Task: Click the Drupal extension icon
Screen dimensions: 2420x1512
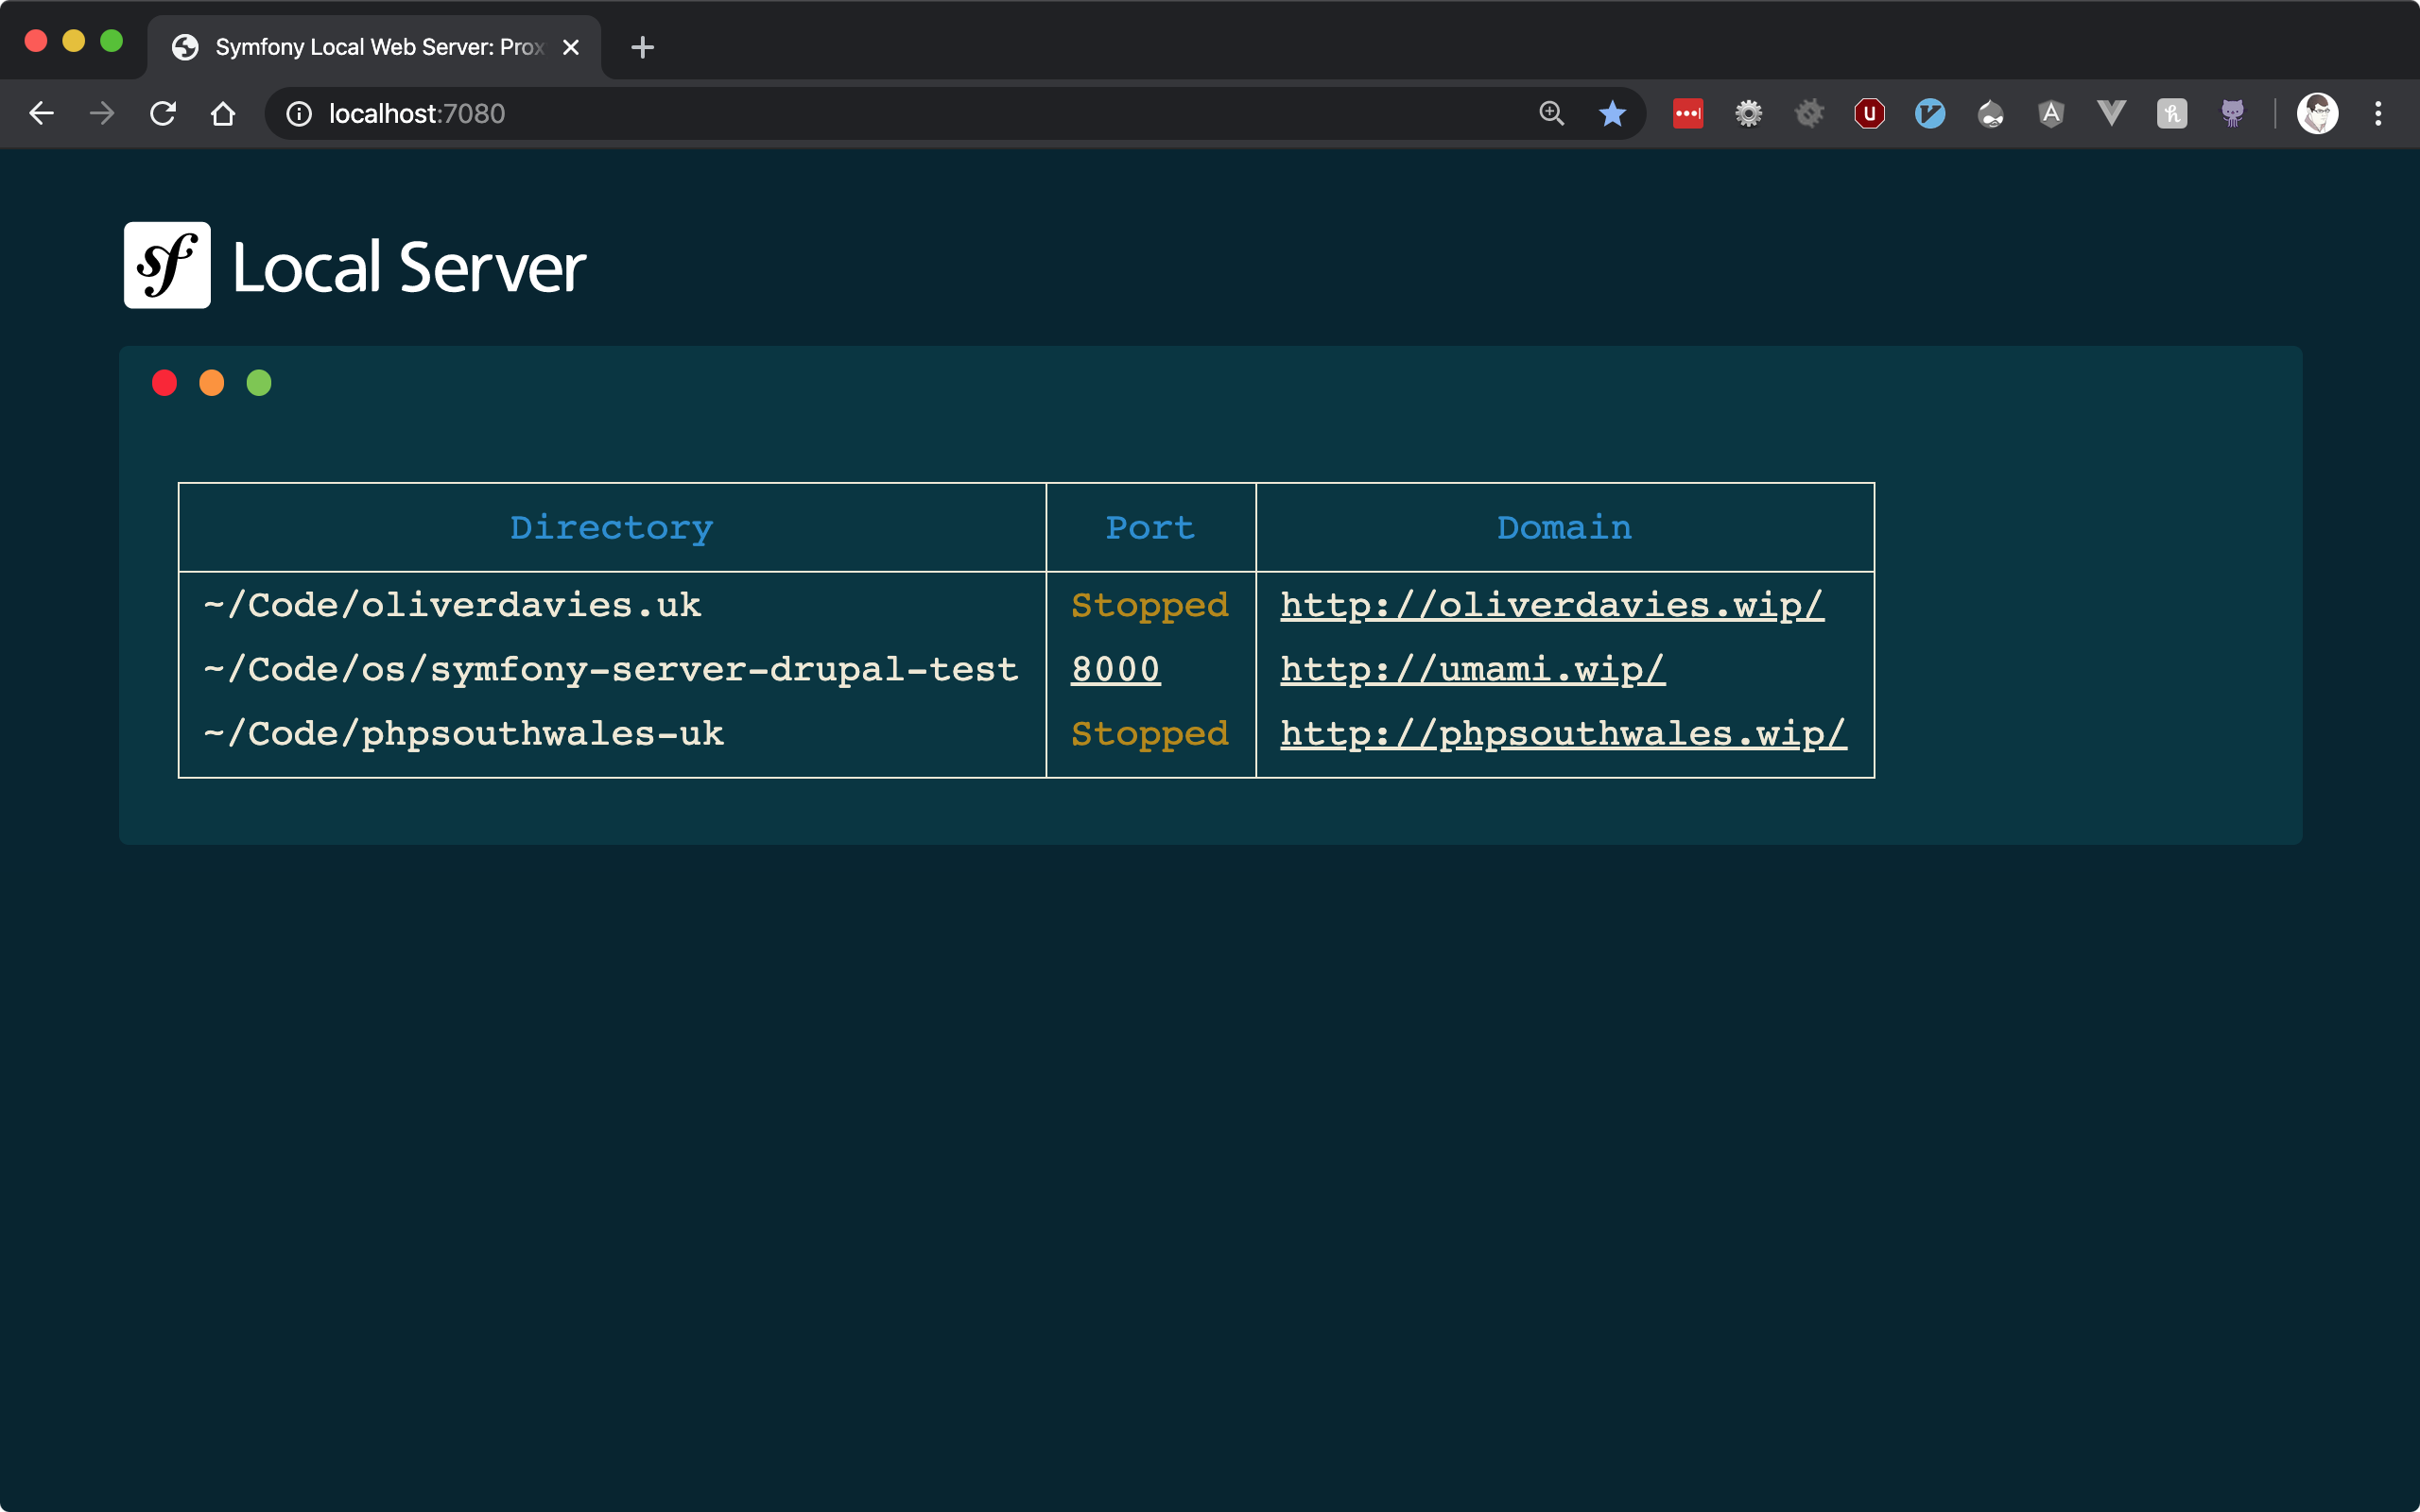Action: point(1990,113)
